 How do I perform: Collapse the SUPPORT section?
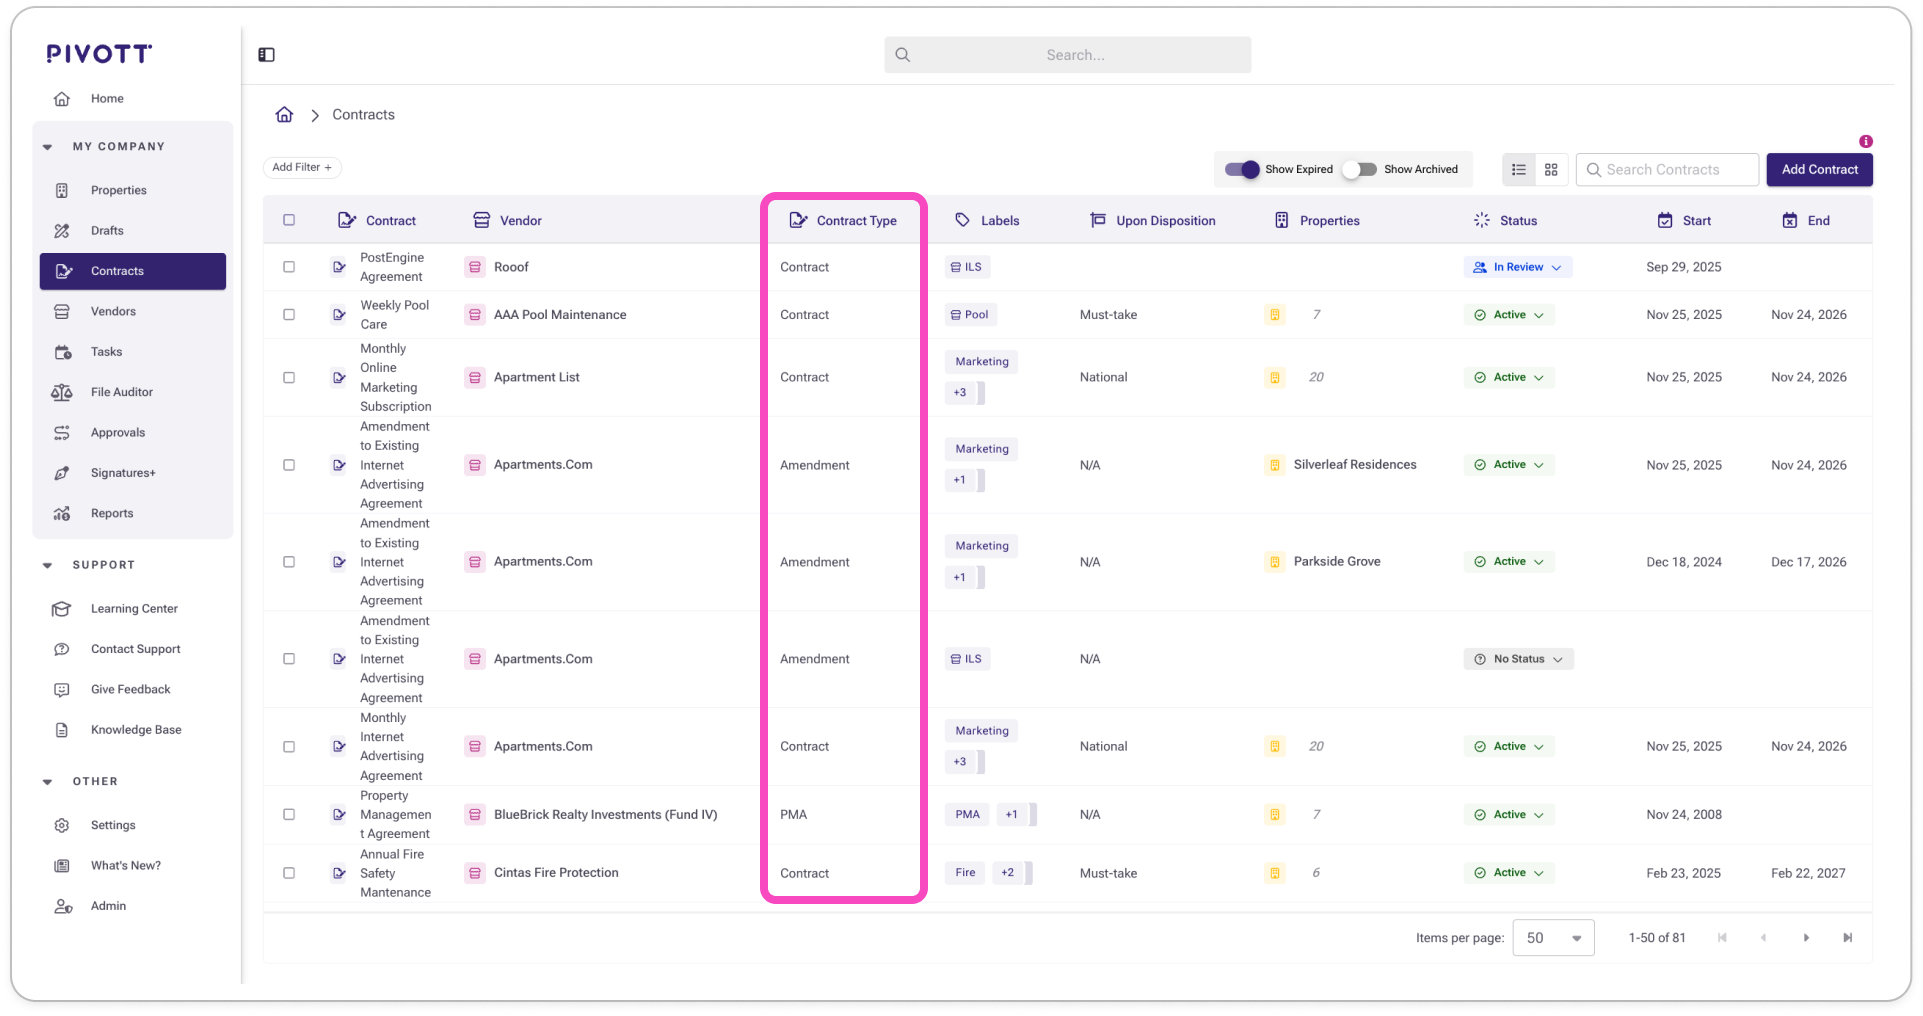pos(48,566)
